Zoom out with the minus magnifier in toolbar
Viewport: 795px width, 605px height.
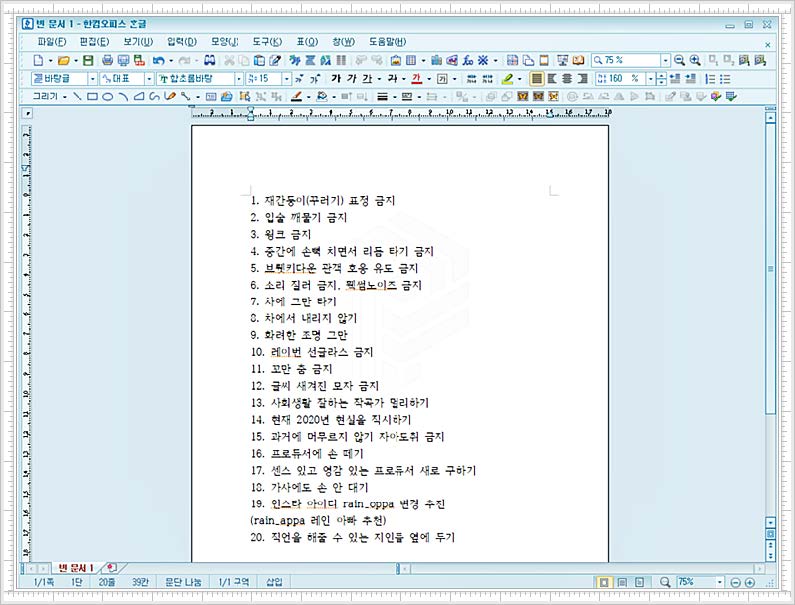click(x=679, y=60)
